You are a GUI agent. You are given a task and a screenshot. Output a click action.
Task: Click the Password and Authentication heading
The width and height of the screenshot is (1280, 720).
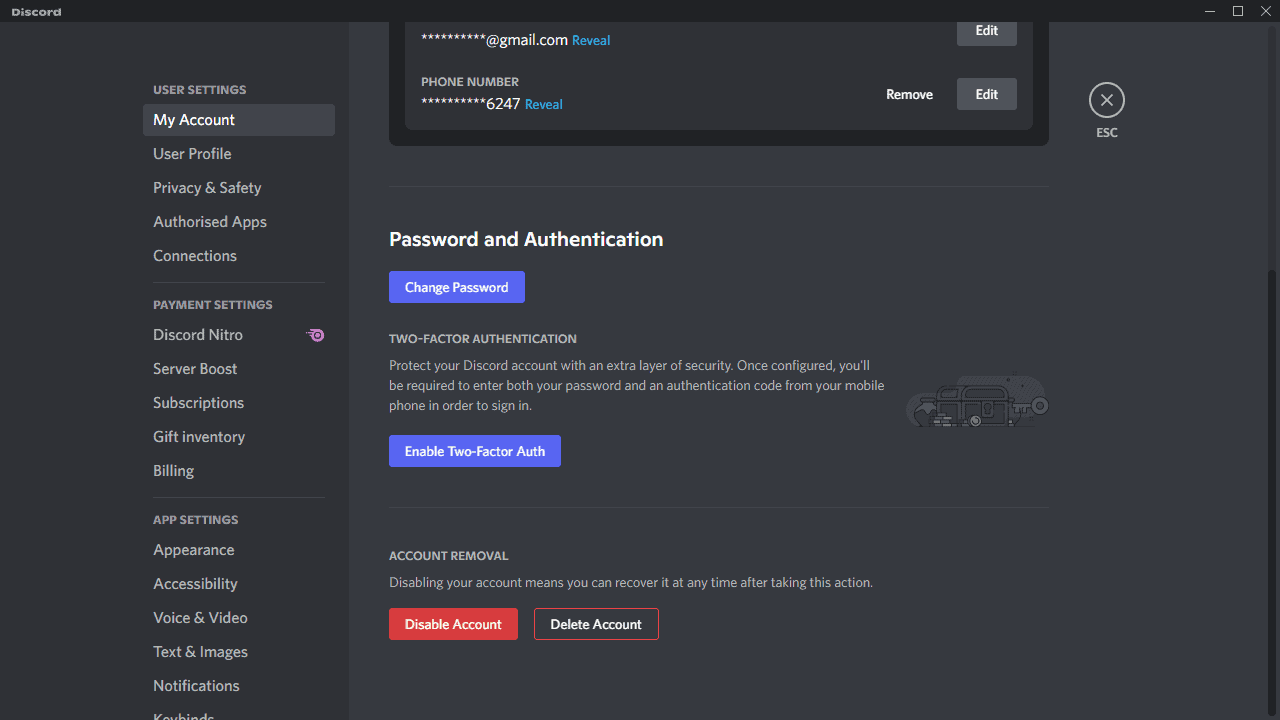coord(526,239)
